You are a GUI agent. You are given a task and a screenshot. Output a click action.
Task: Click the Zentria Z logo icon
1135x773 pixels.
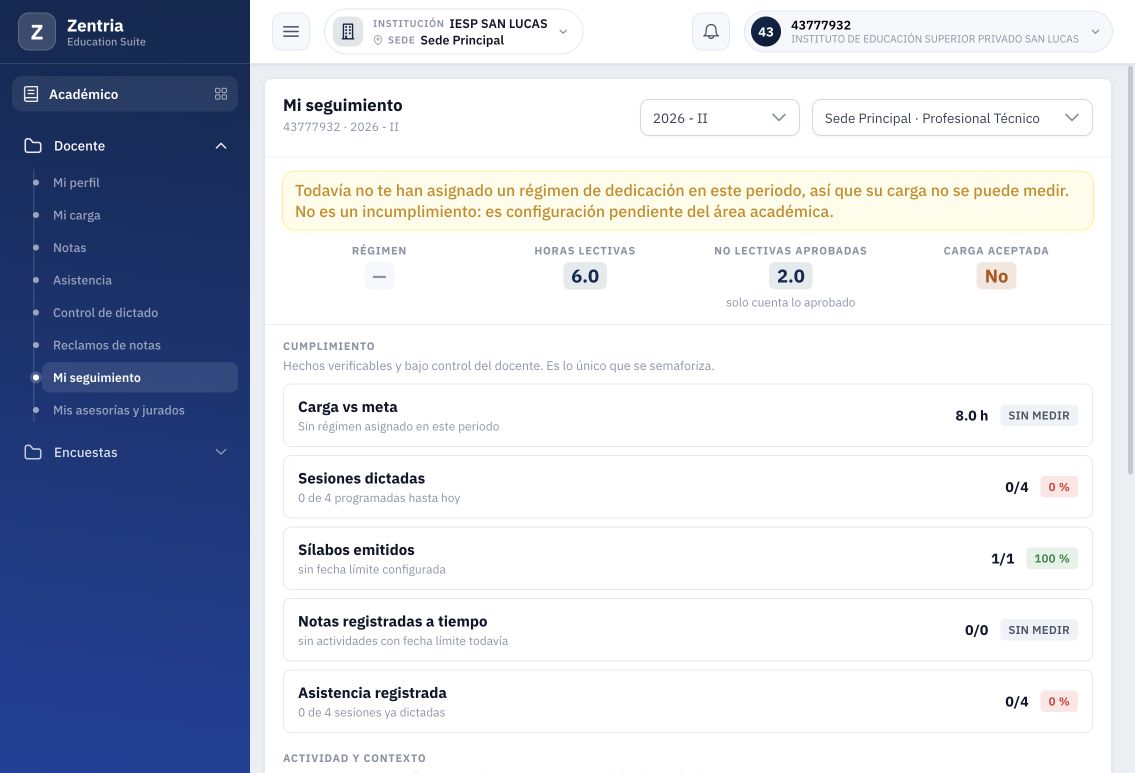point(37,32)
